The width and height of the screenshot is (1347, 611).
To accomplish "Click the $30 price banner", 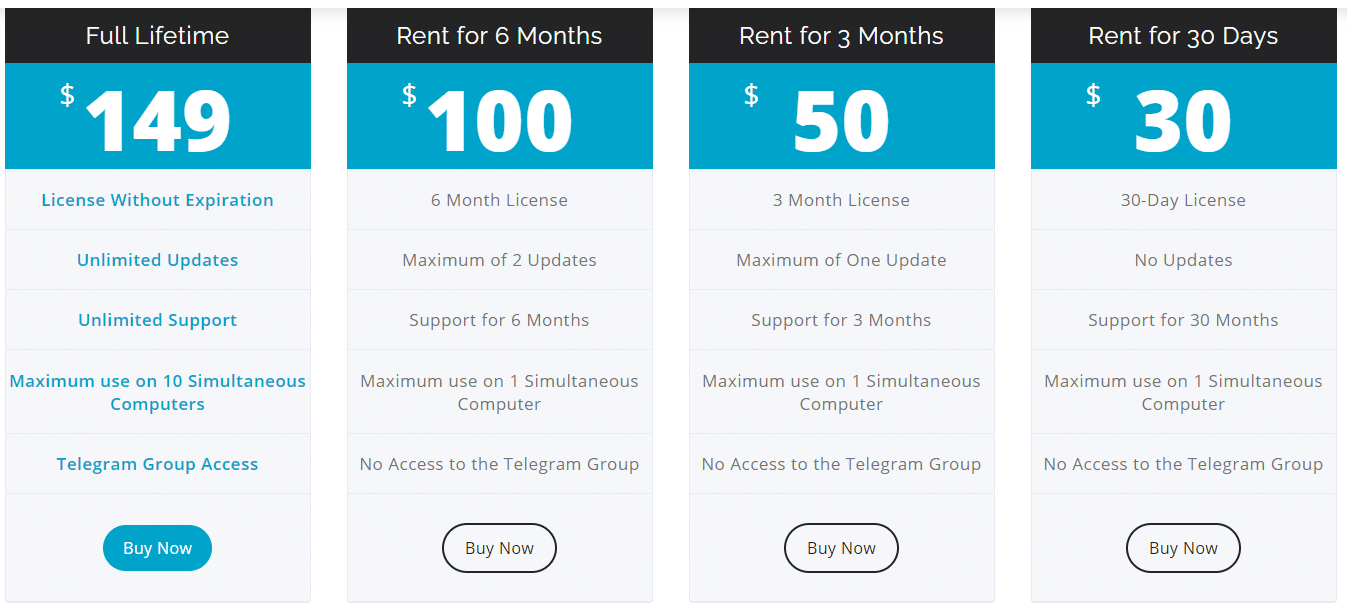I will click(x=1183, y=118).
